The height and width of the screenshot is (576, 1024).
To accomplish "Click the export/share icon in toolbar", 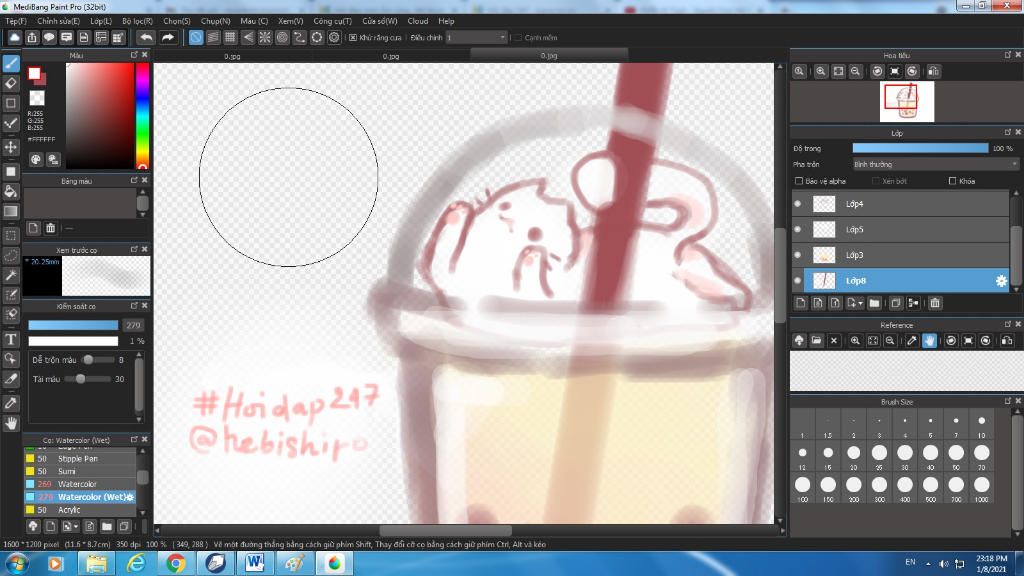I will point(32,37).
